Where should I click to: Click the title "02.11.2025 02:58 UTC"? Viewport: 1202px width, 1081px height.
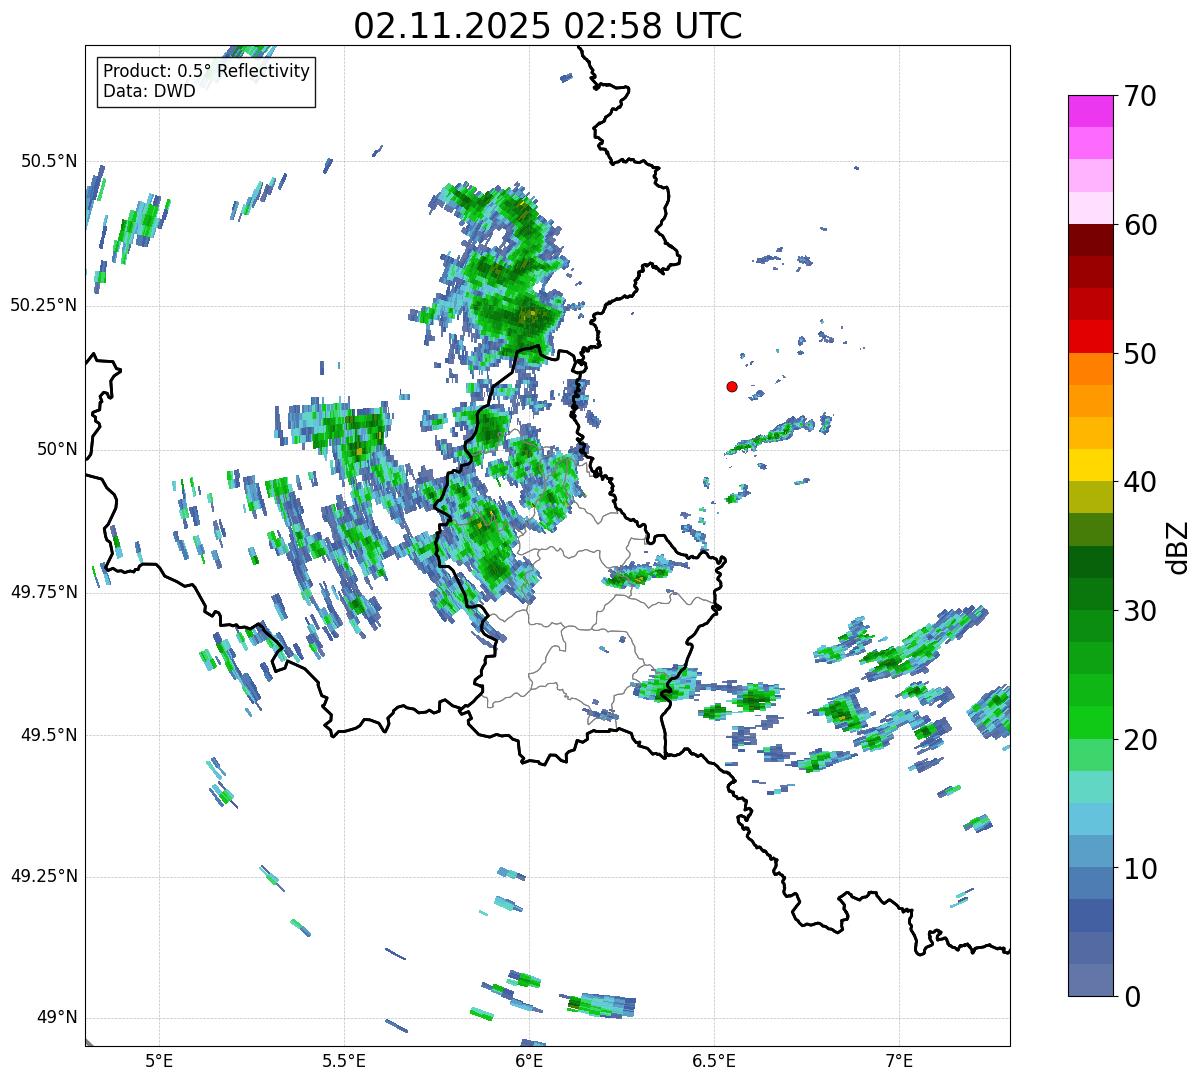[x=548, y=26]
